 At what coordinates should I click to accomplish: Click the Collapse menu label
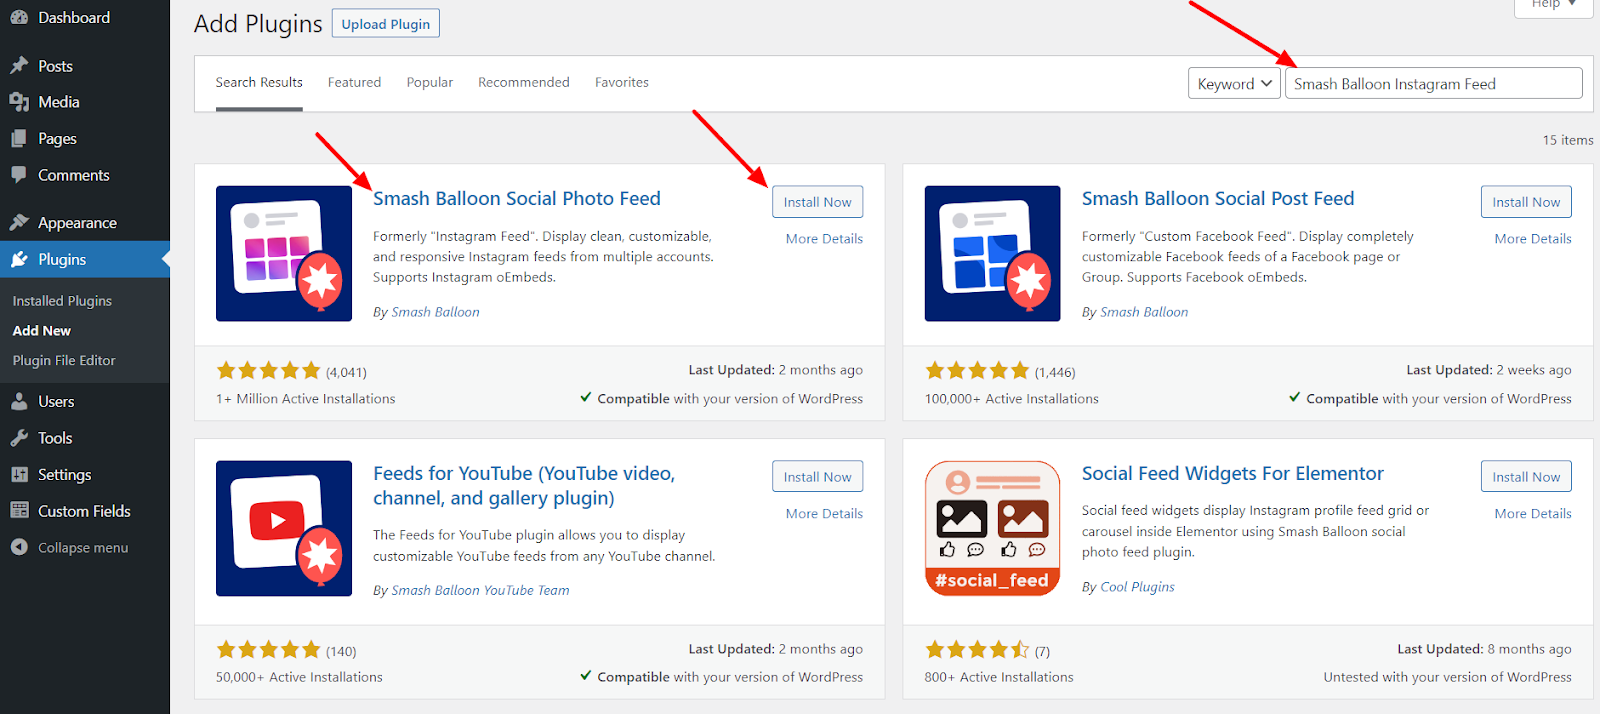83,548
